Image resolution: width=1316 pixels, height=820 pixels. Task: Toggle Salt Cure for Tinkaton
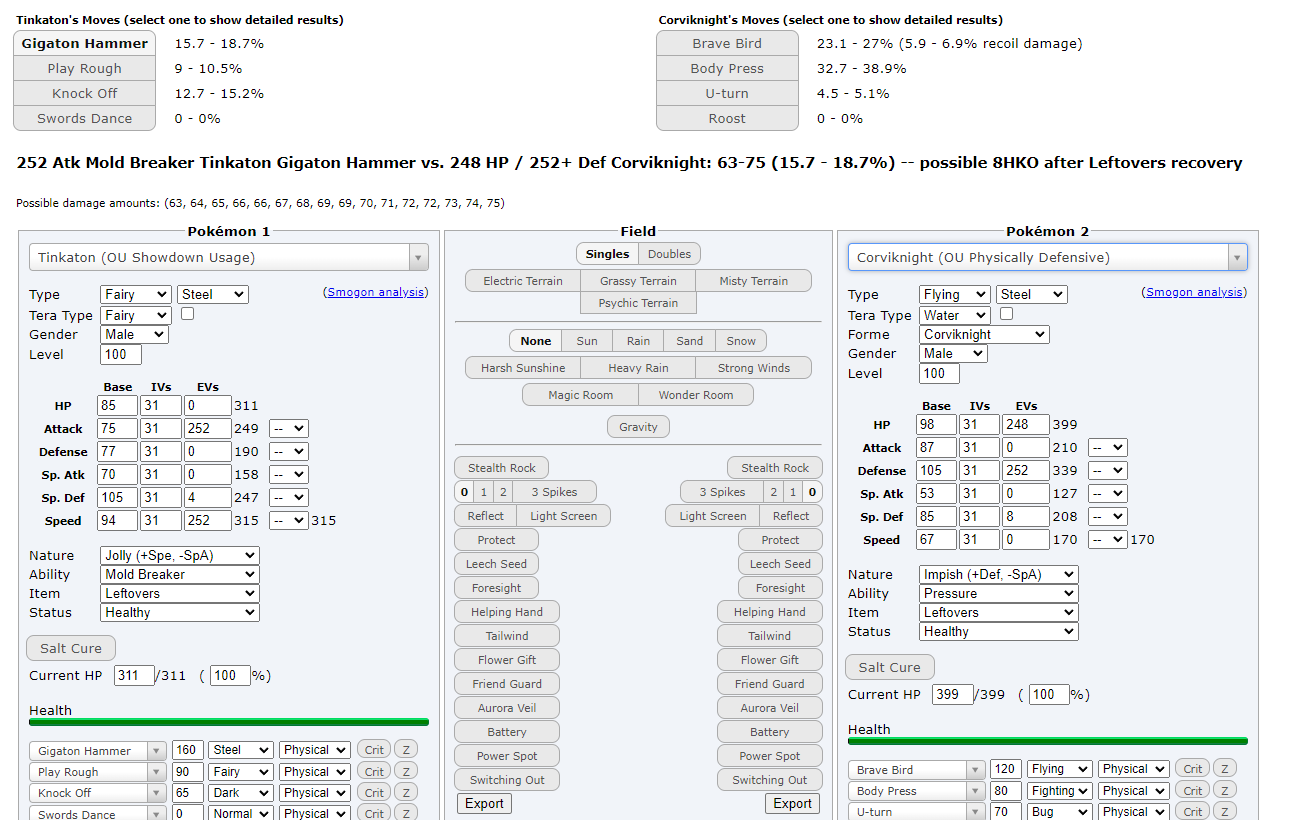tap(71, 649)
